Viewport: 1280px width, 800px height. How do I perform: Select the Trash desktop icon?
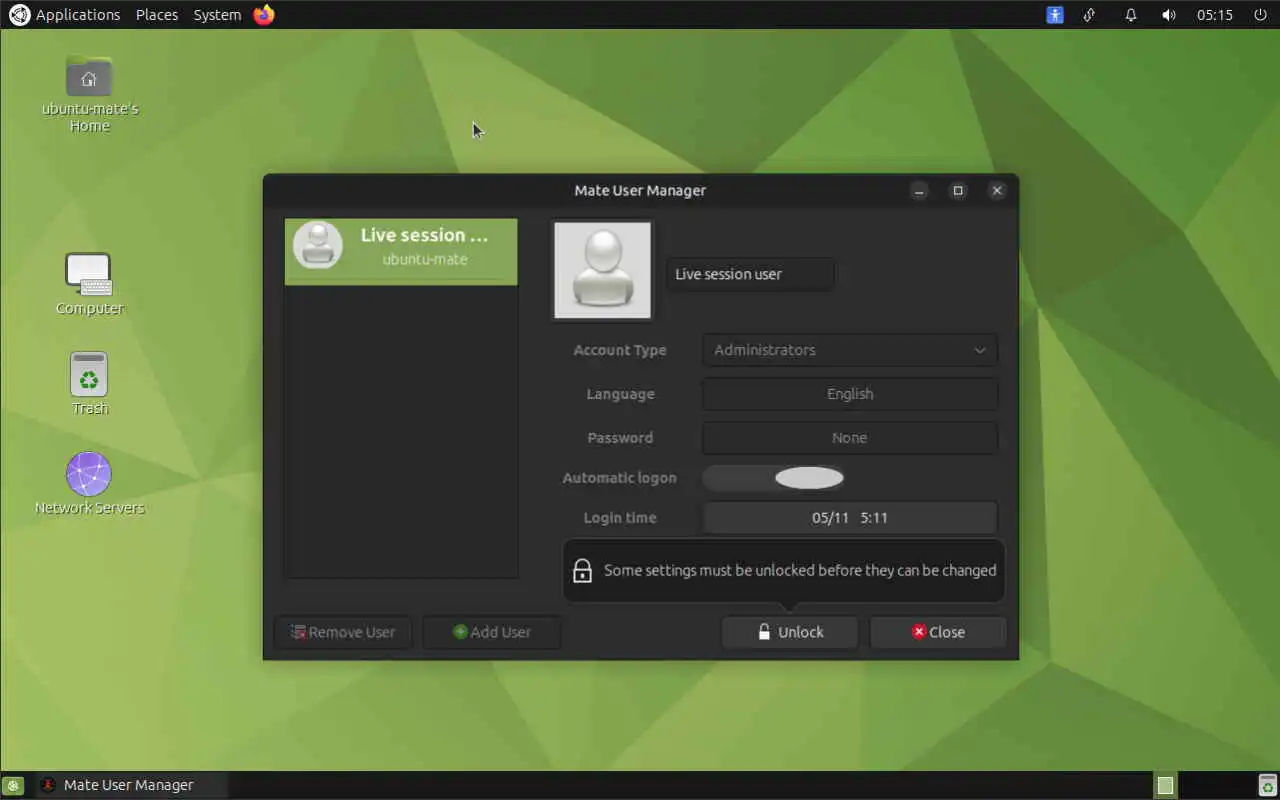[89, 383]
